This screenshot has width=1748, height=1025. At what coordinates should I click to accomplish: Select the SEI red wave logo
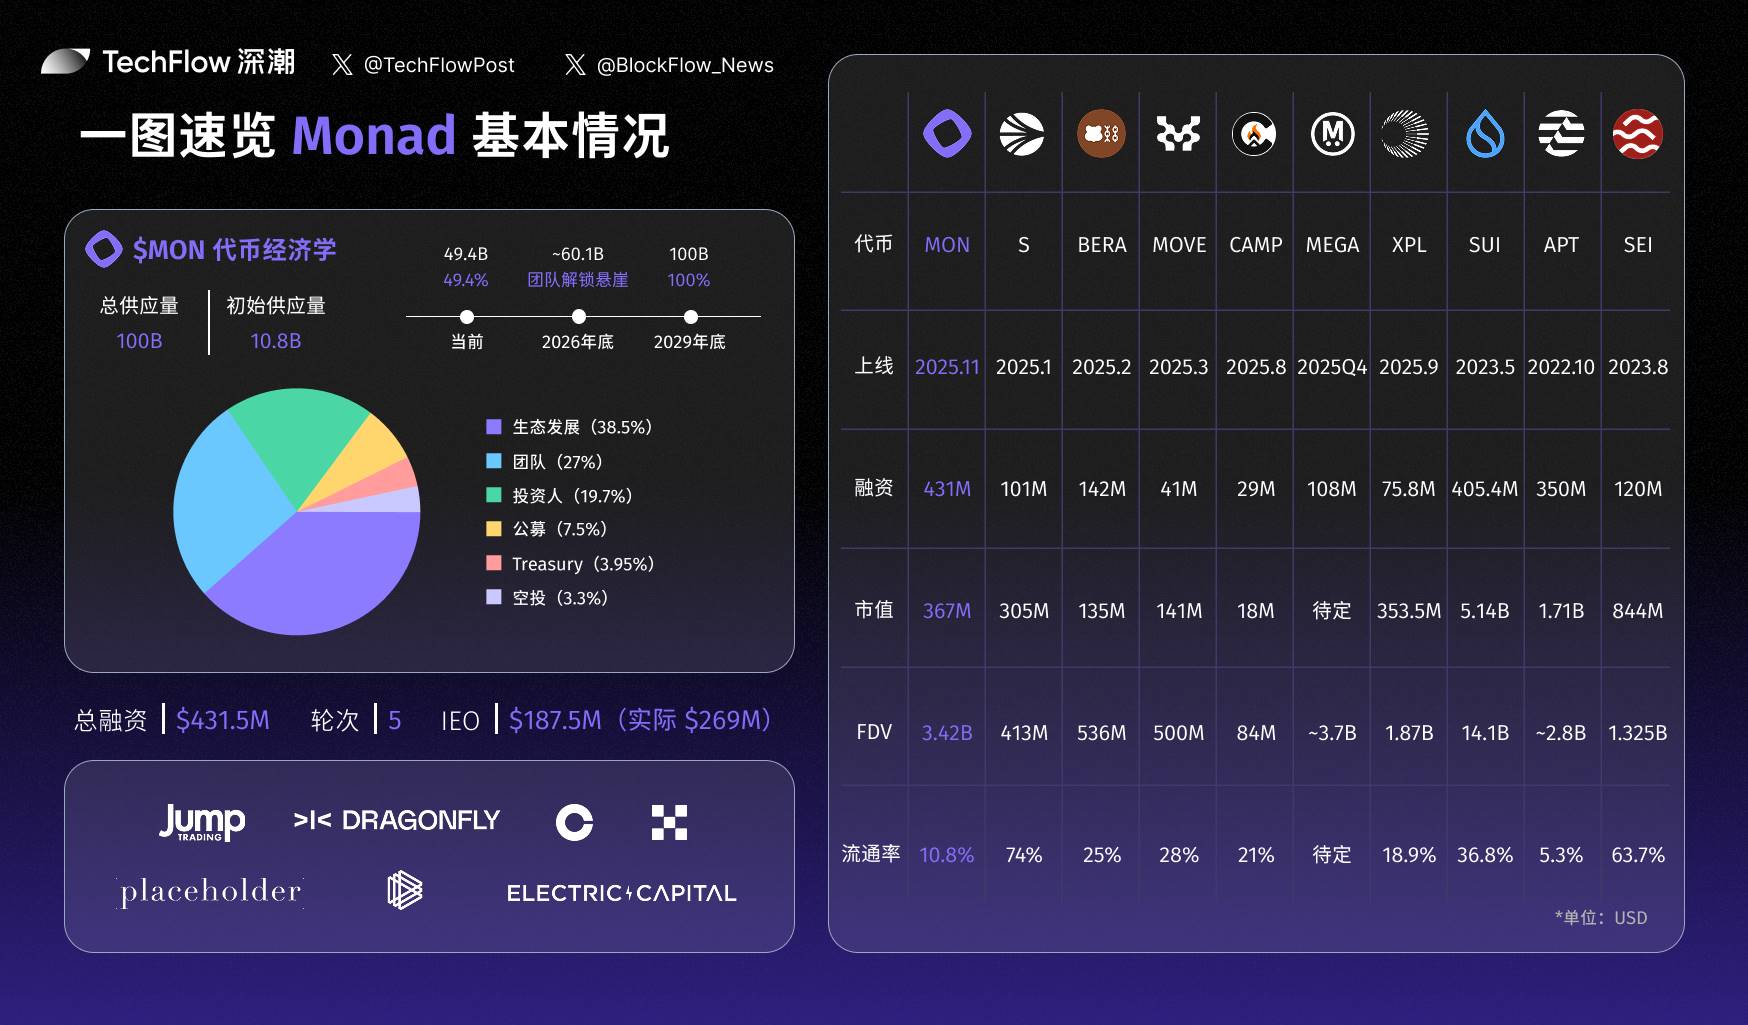click(x=1638, y=134)
